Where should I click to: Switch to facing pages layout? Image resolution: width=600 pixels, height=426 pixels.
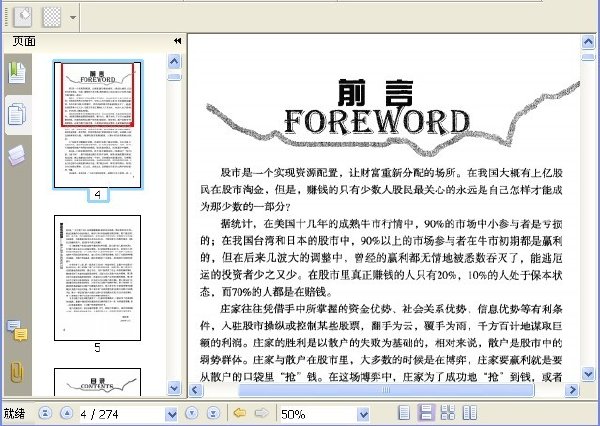(470, 413)
